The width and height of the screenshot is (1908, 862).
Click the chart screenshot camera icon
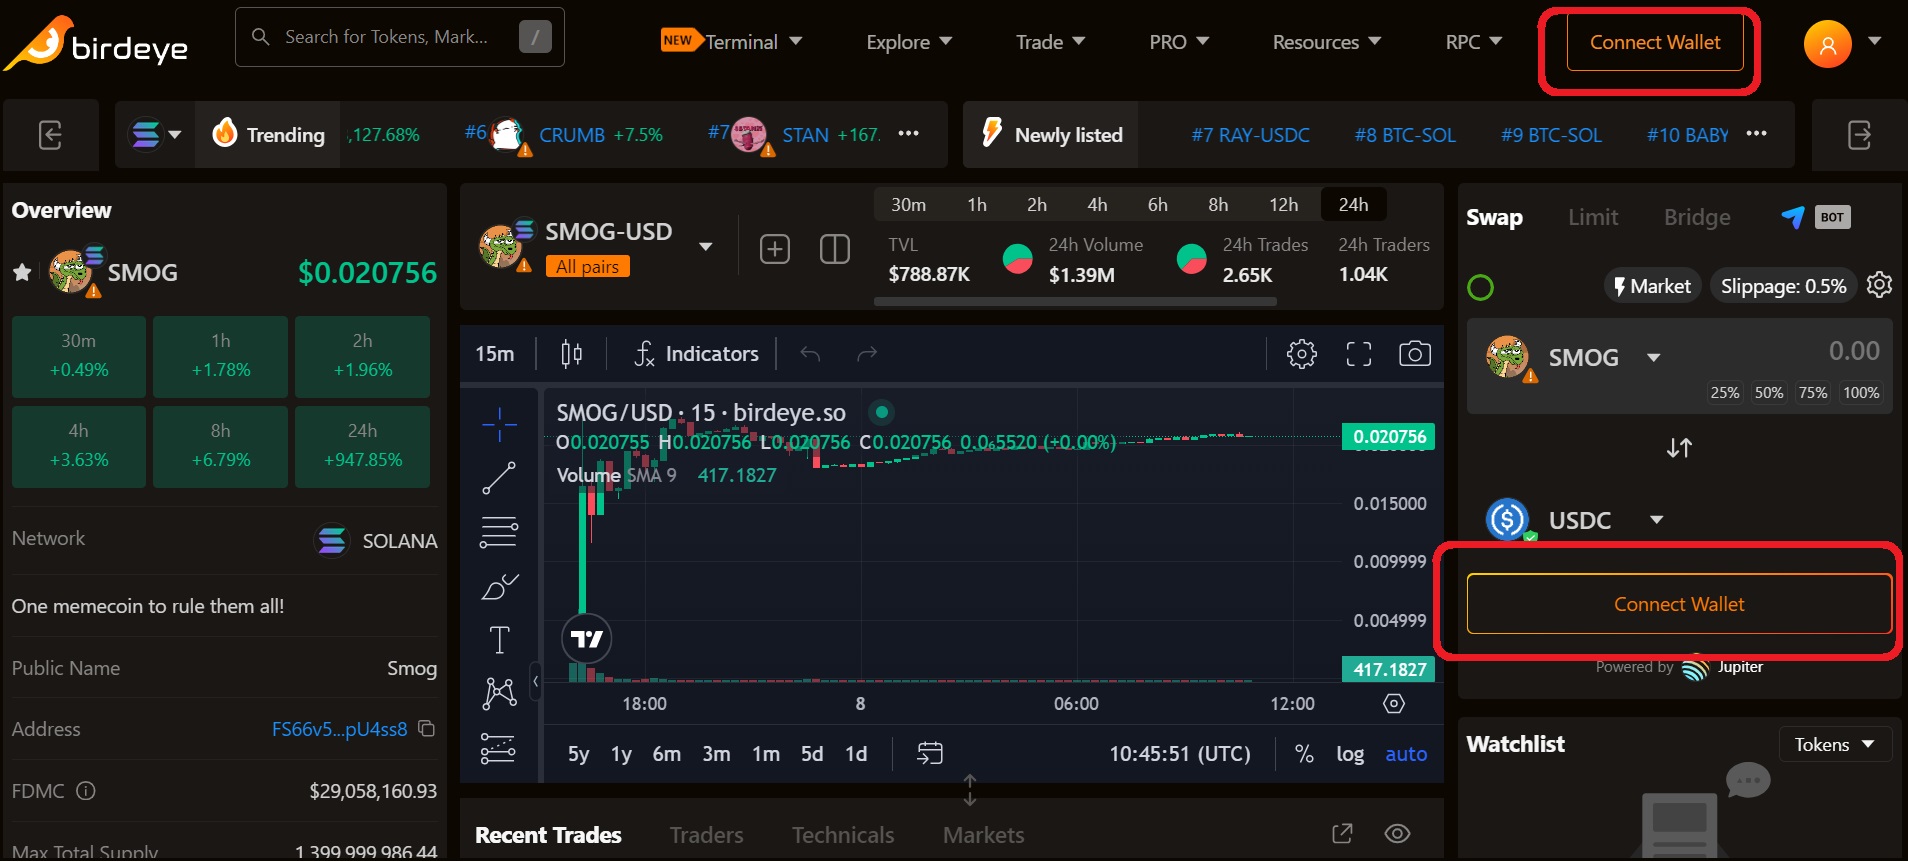[x=1414, y=354]
